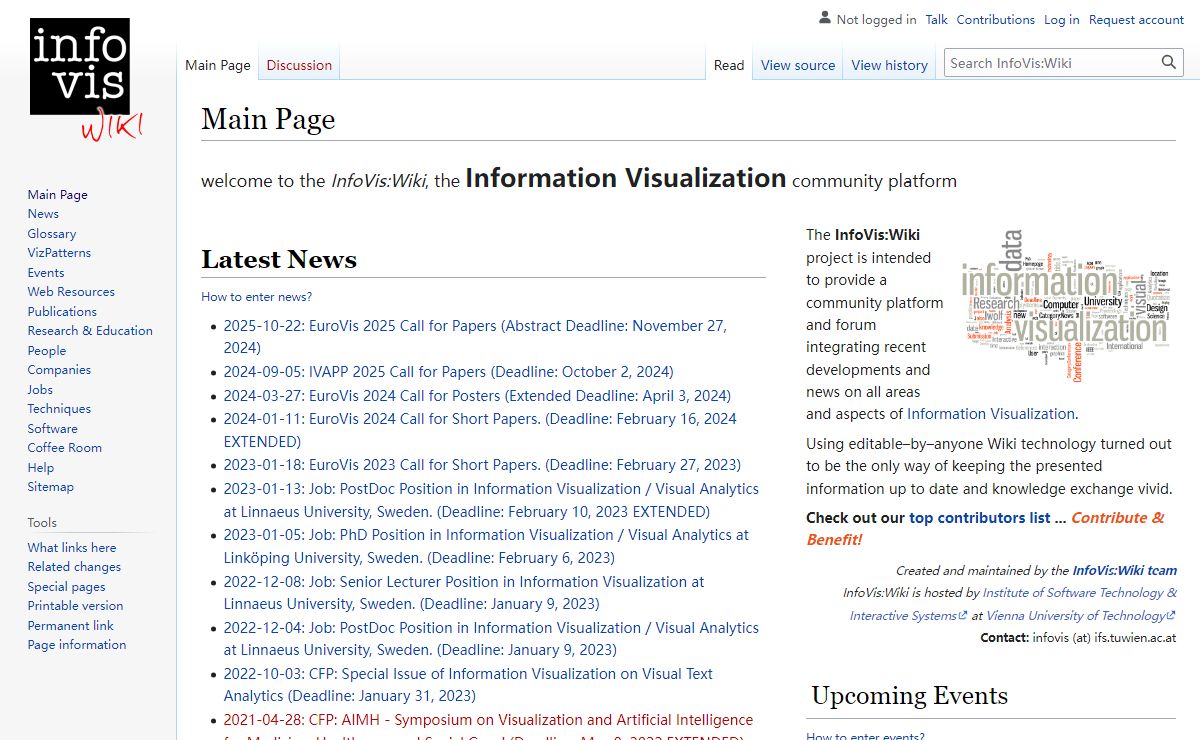Open the View history tab
Viewport: 1200px width, 740px height.
click(890, 65)
